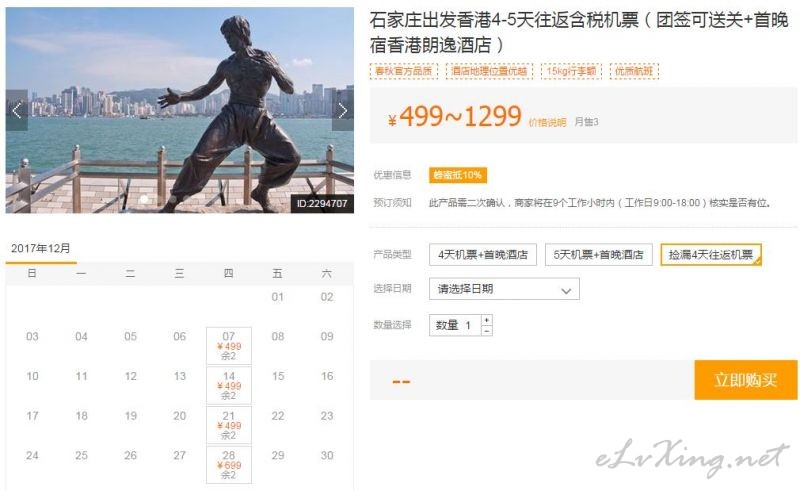Pick December 28 priced at ¥699

pos(229,464)
